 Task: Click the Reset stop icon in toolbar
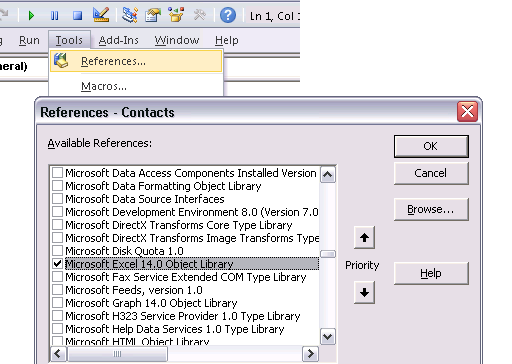click(x=77, y=15)
